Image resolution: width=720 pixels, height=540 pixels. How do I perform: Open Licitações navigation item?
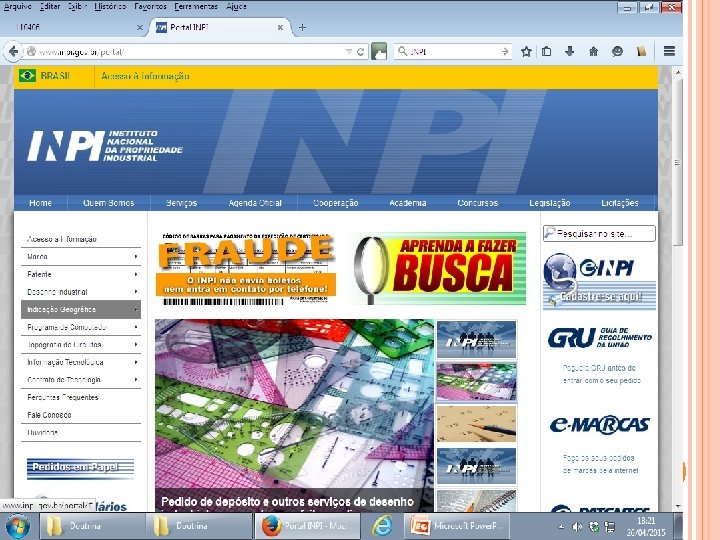(619, 202)
